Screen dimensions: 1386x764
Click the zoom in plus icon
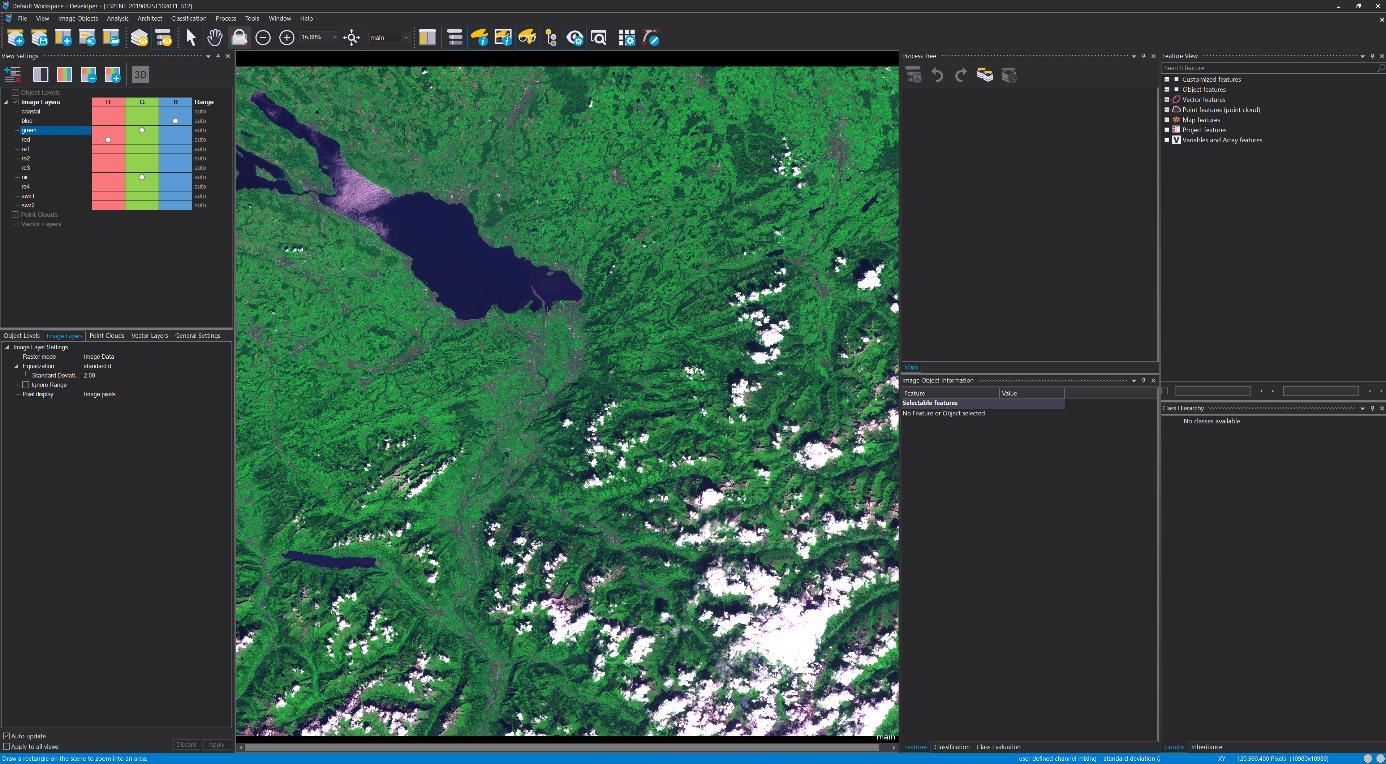click(287, 38)
